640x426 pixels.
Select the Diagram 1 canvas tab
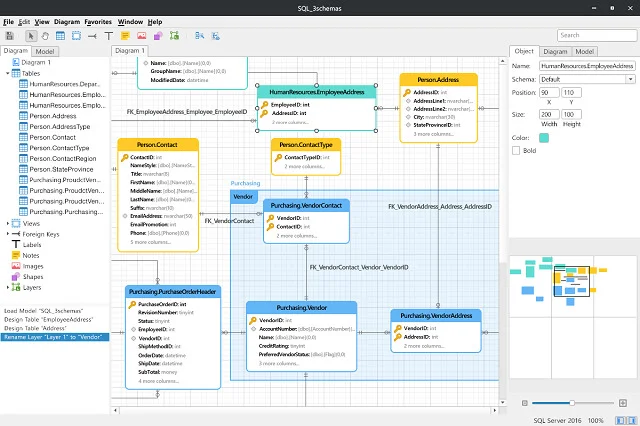click(130, 51)
